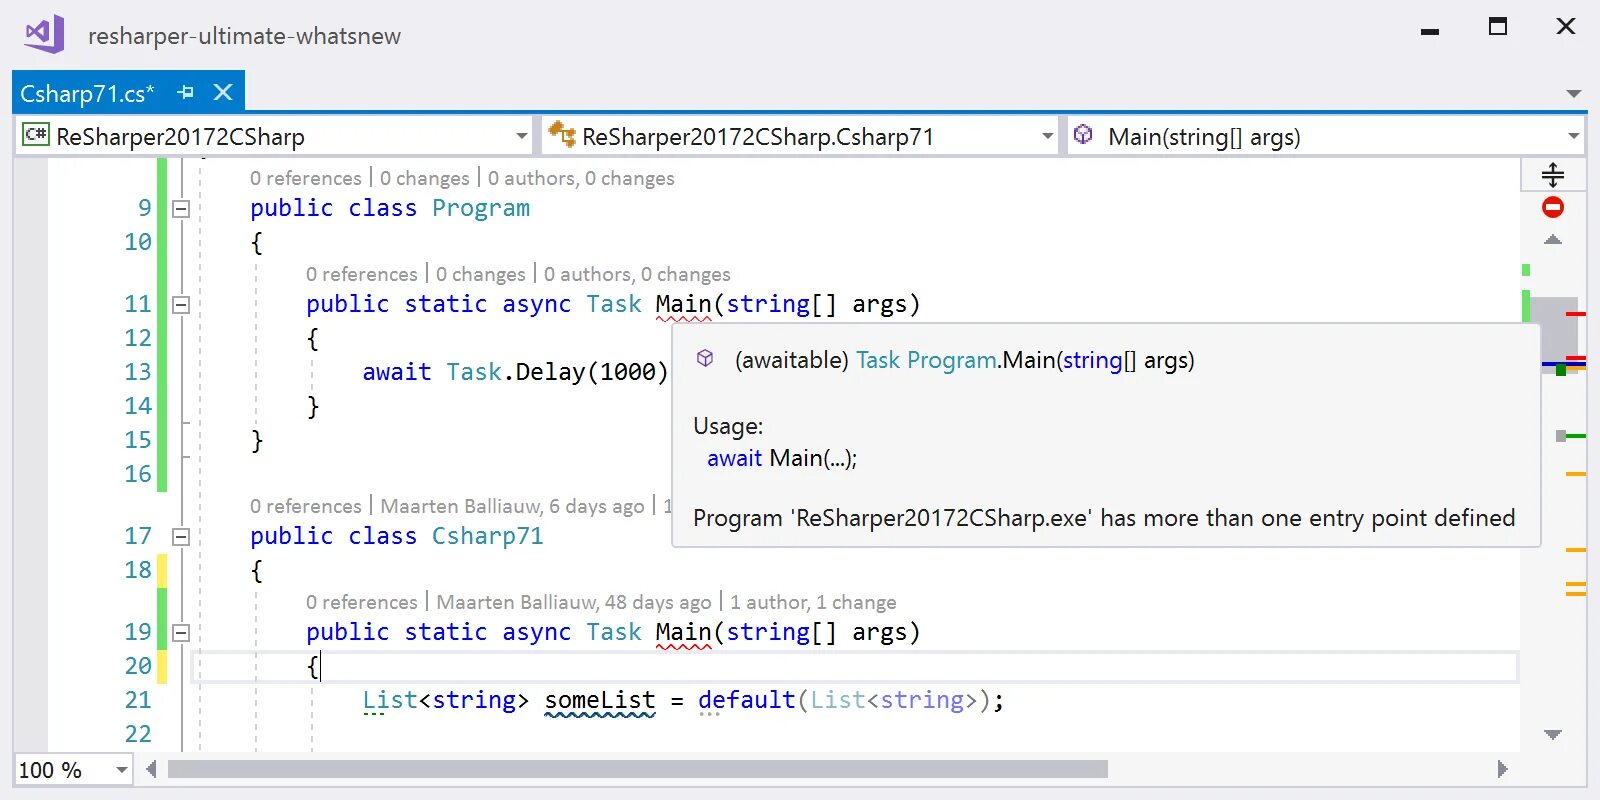Viewport: 1600px width, 800px height.
Task: Click '0 references' above class Csharp71
Action: [x=306, y=506]
